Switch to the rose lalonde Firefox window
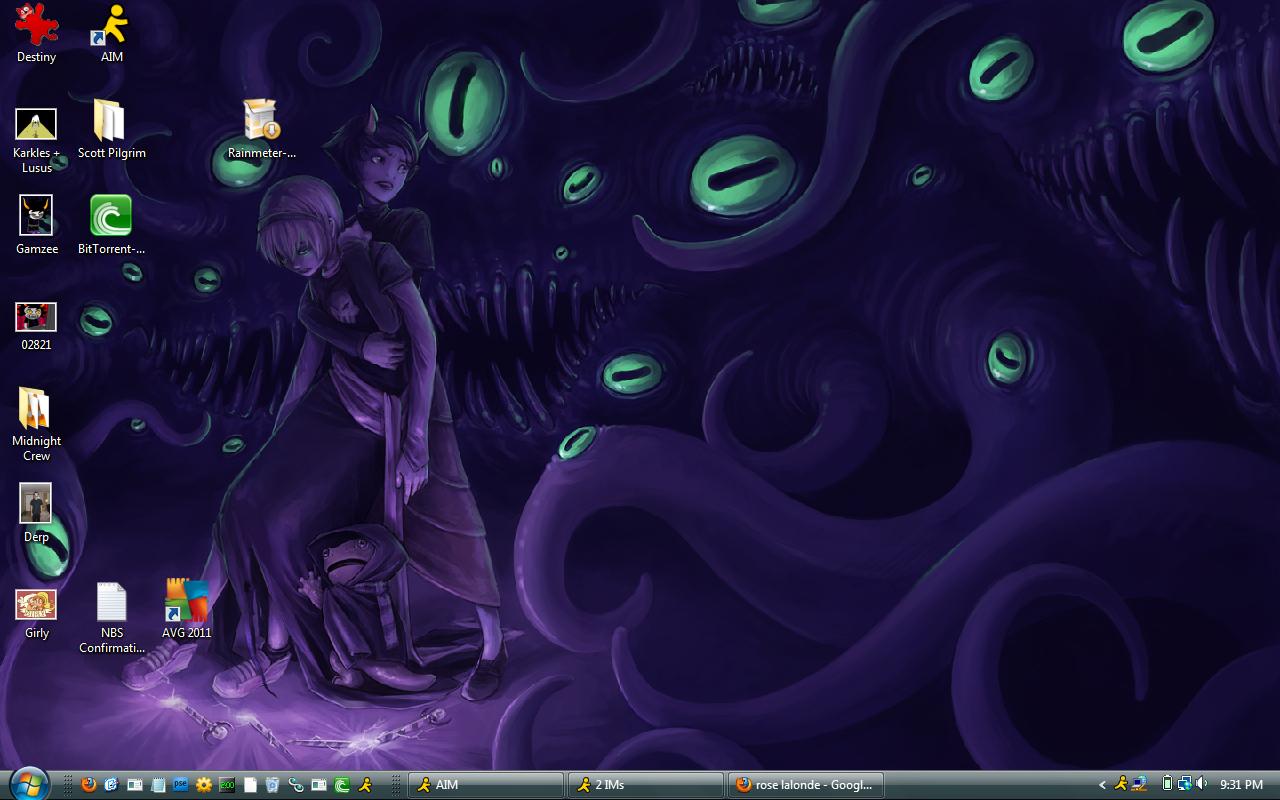The image size is (1280, 800). [805, 785]
